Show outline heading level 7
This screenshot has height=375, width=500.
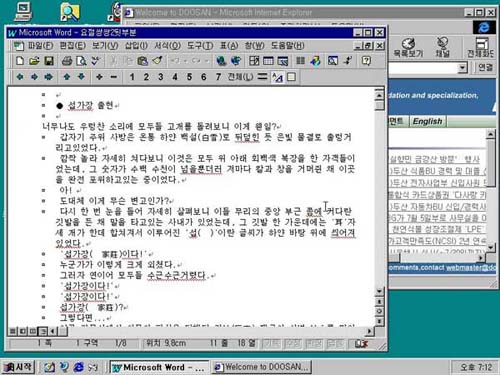pos(218,77)
